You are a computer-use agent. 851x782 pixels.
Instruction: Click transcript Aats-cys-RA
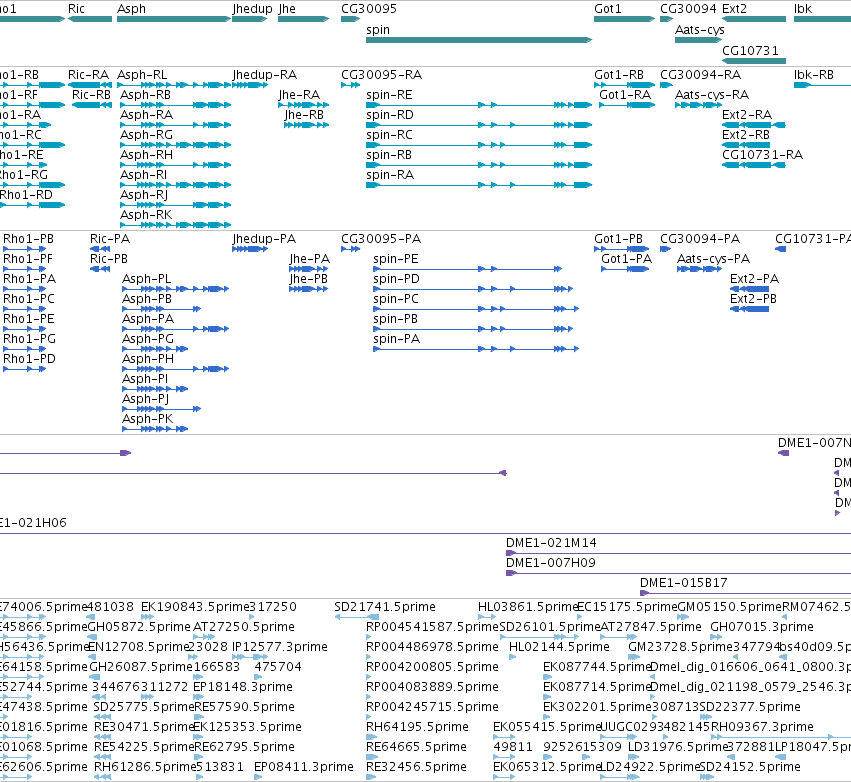[698, 105]
